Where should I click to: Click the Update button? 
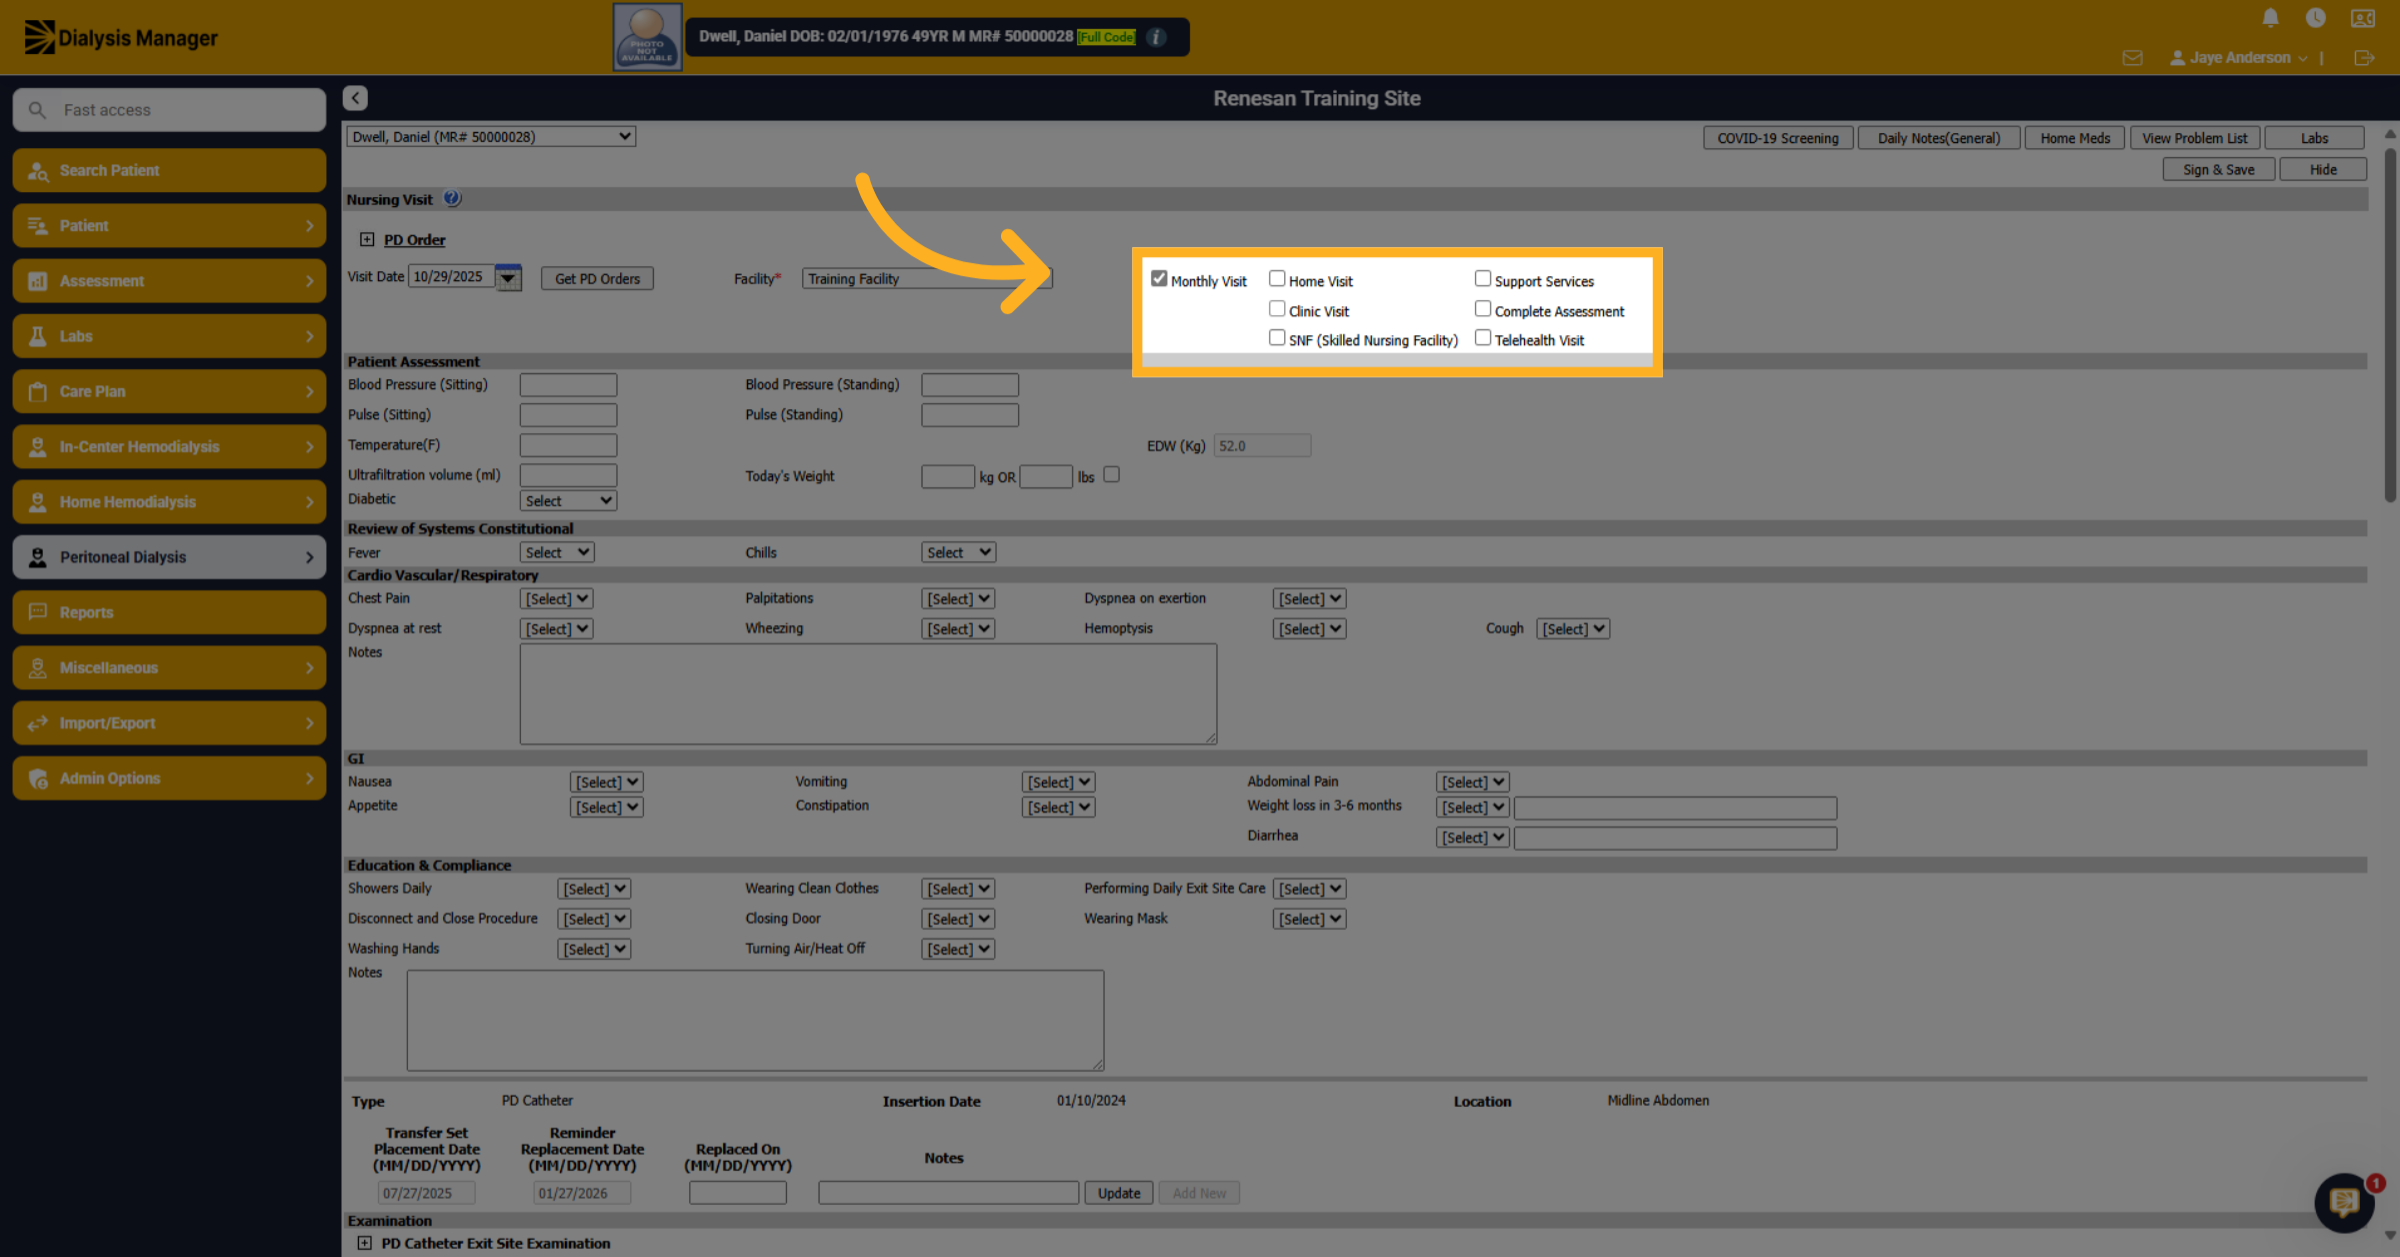pyautogui.click(x=1119, y=1193)
